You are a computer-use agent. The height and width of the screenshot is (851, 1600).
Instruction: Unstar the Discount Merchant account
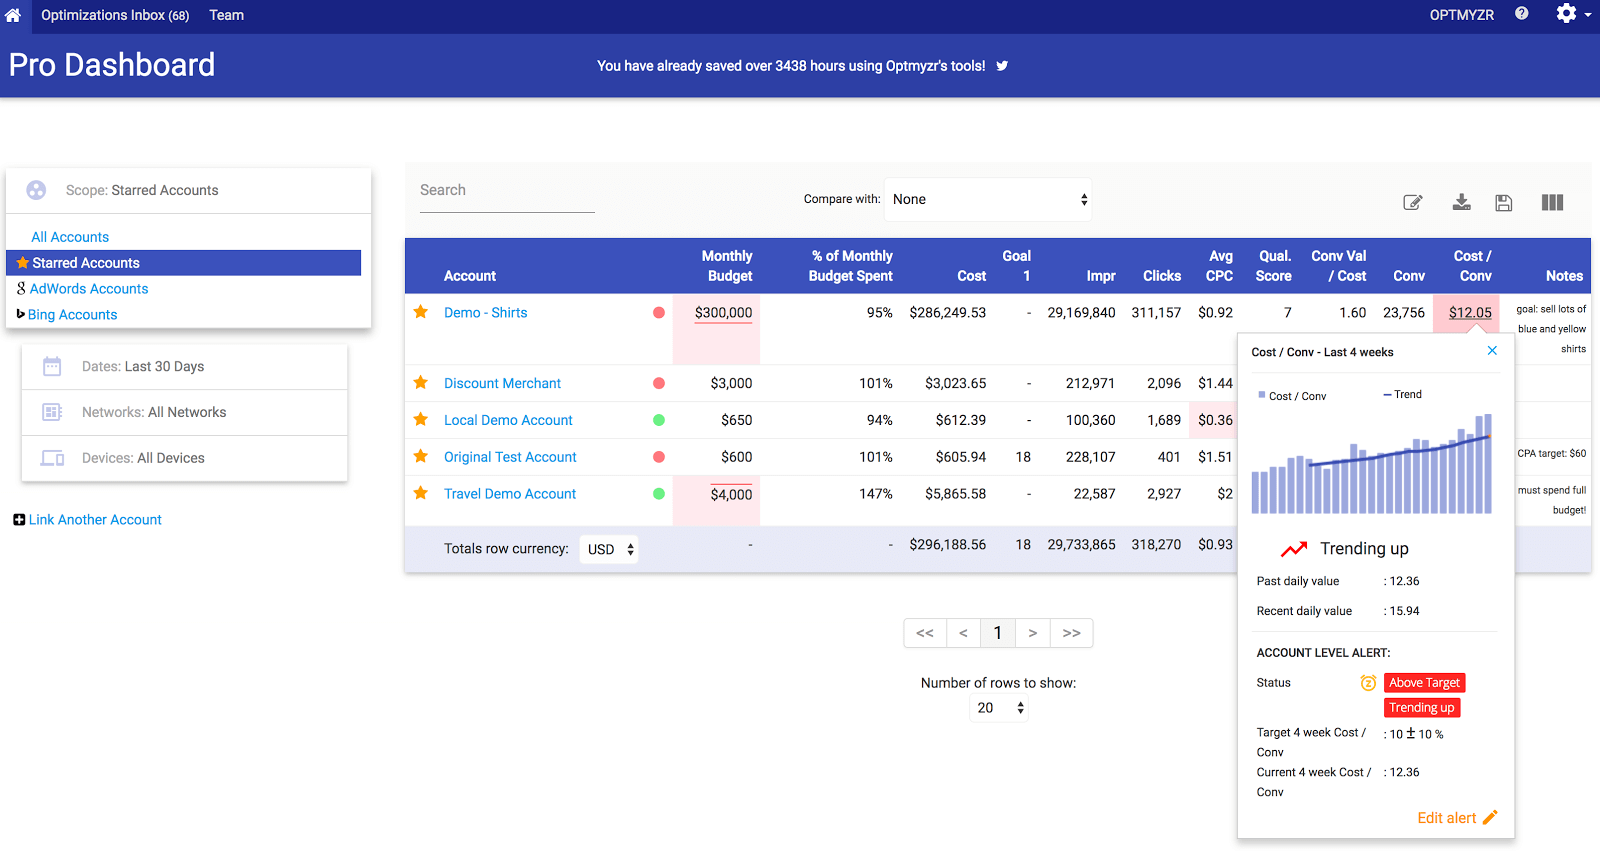421,383
